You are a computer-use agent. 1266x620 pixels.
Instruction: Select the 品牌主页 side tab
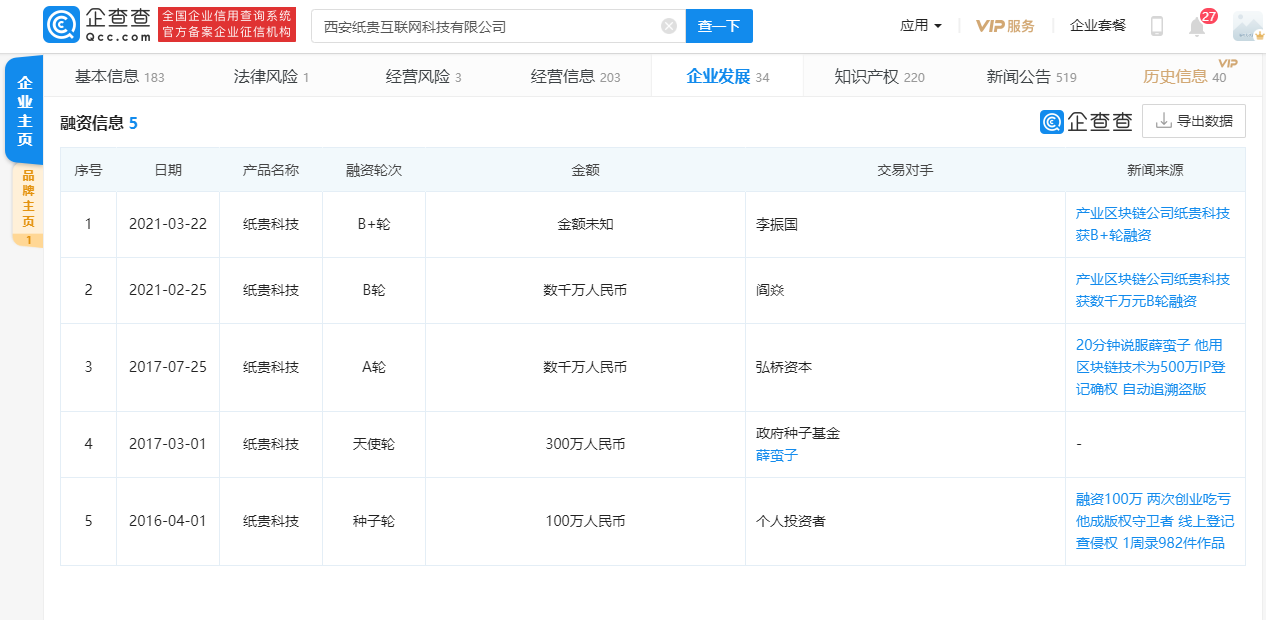(28, 206)
